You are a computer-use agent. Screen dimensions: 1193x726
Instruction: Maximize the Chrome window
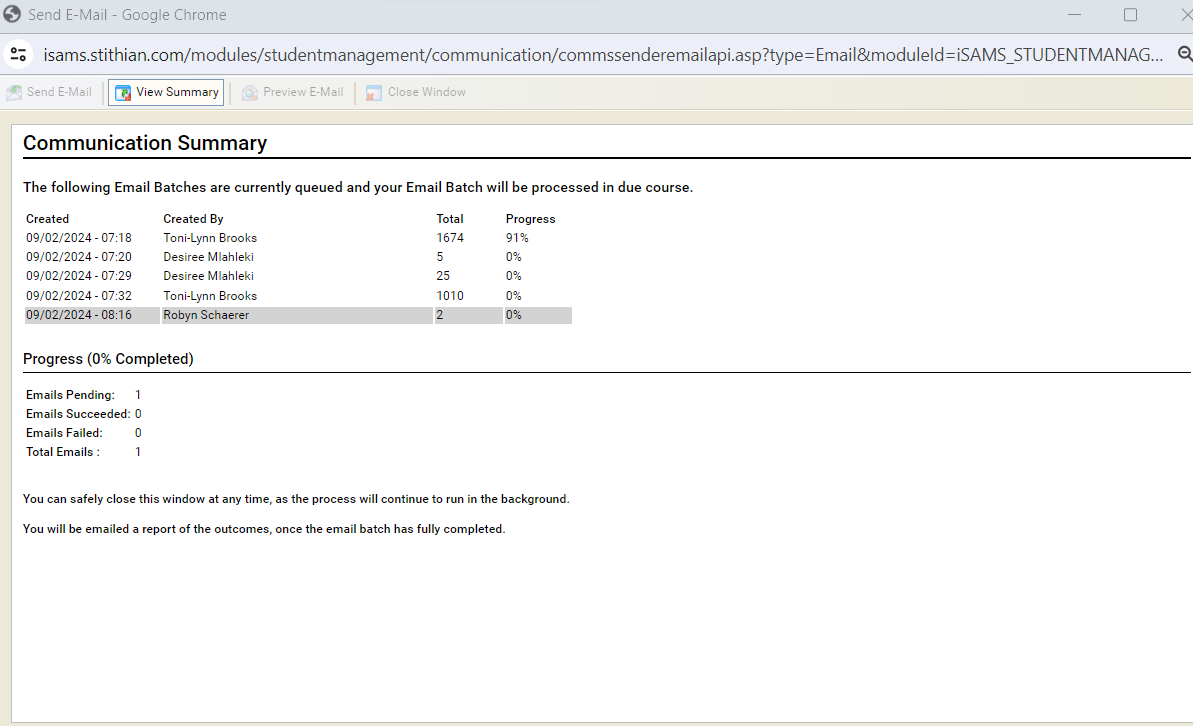click(x=1130, y=15)
